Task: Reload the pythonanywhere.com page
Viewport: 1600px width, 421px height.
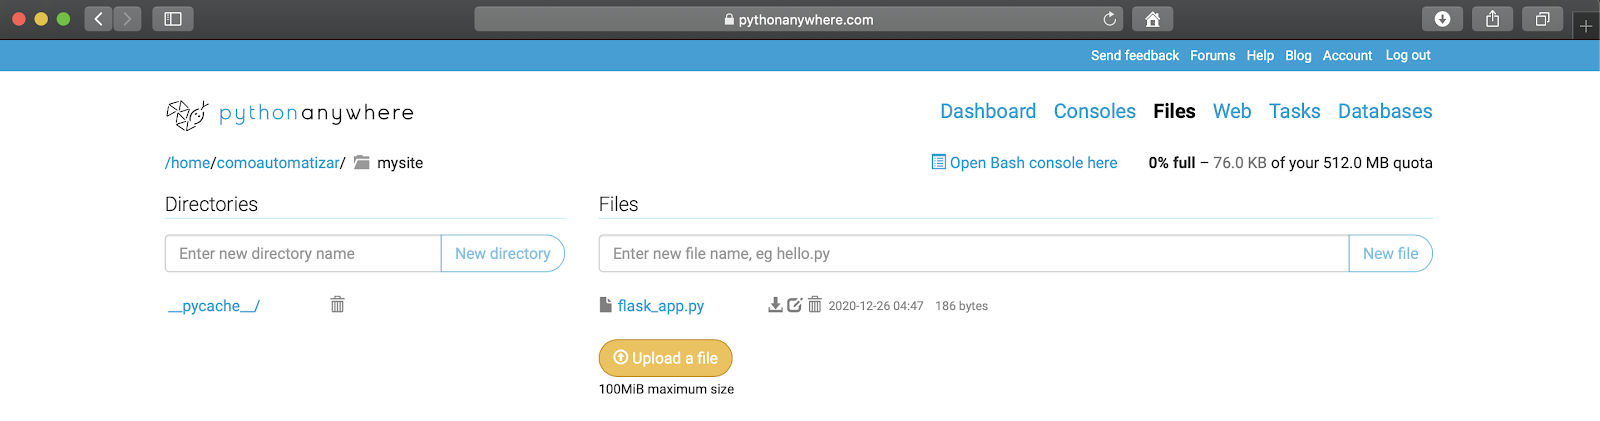Action: 1109,19
